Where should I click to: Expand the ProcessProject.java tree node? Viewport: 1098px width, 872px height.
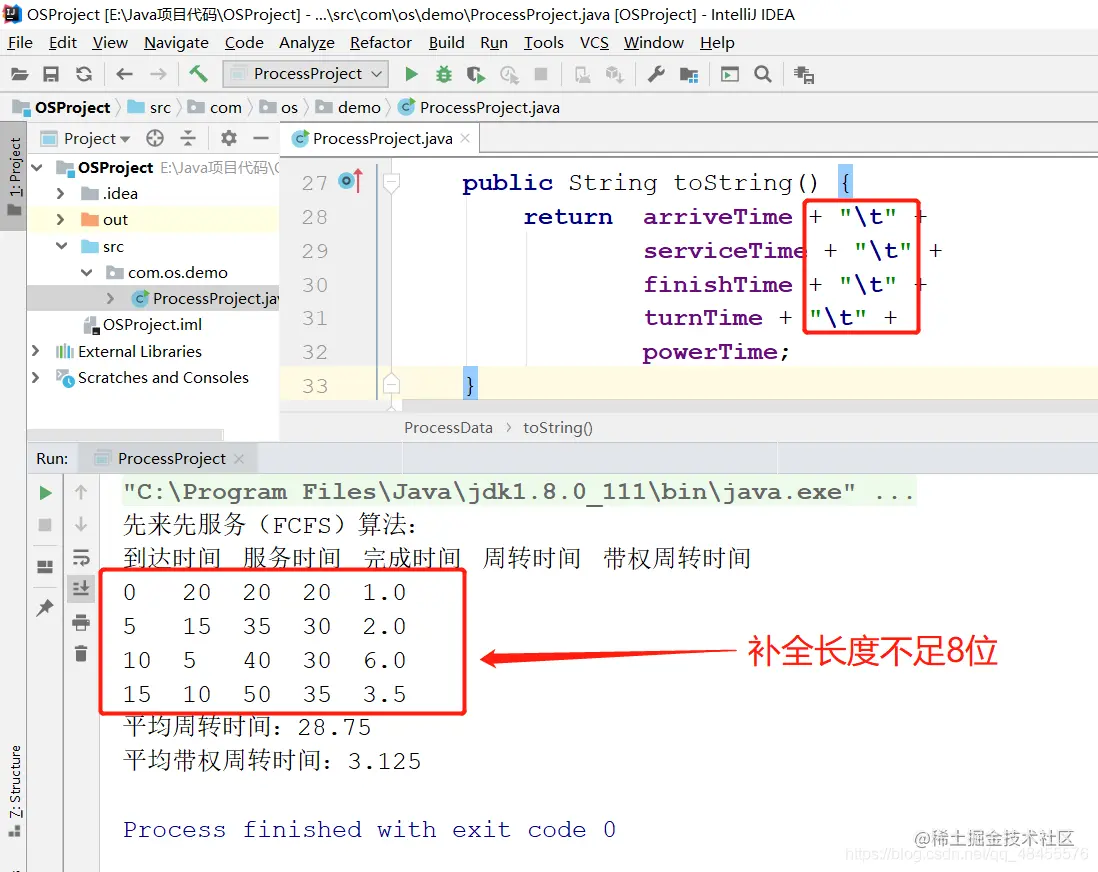[110, 298]
